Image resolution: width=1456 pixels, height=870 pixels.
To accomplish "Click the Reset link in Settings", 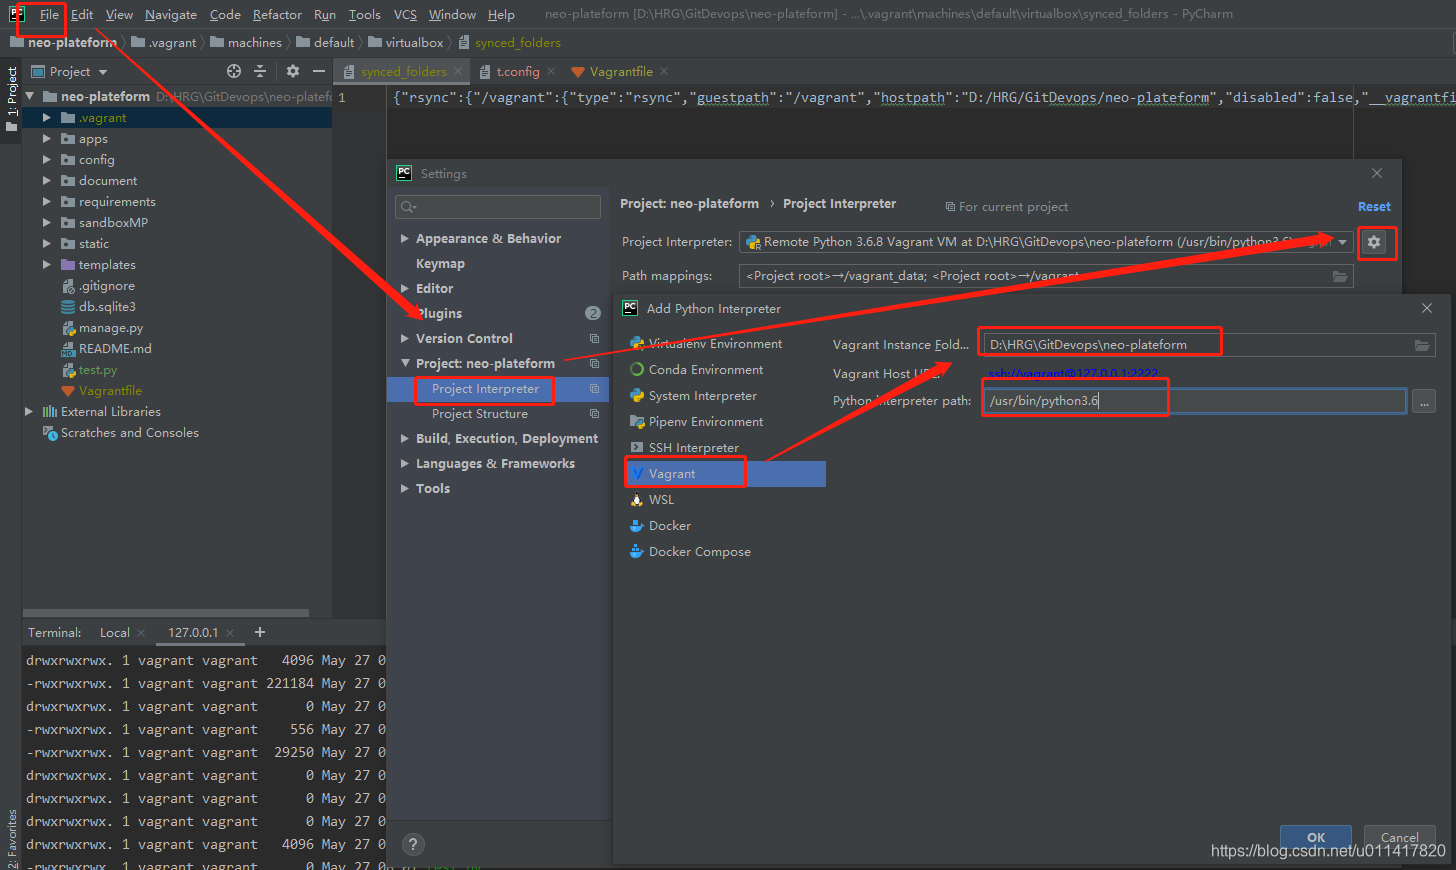I will 1374,206.
